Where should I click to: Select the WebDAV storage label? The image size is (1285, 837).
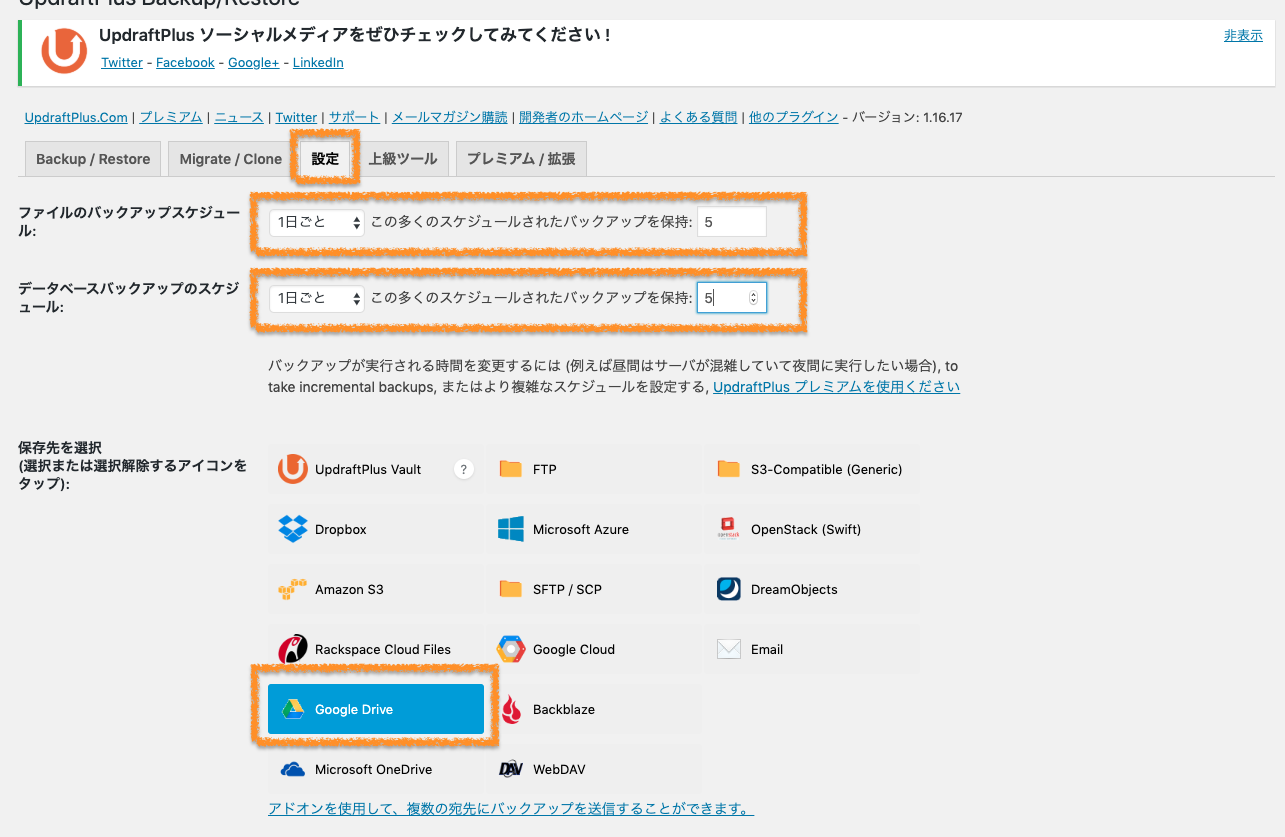559,769
